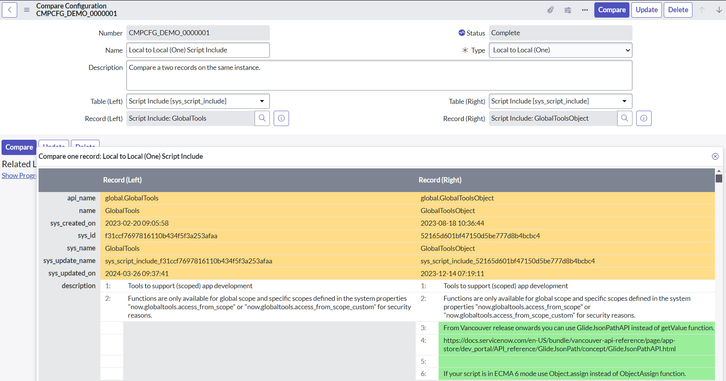This screenshot has width=726, height=381.
Task: Open more options ellipsis in header
Action: coord(585,10)
